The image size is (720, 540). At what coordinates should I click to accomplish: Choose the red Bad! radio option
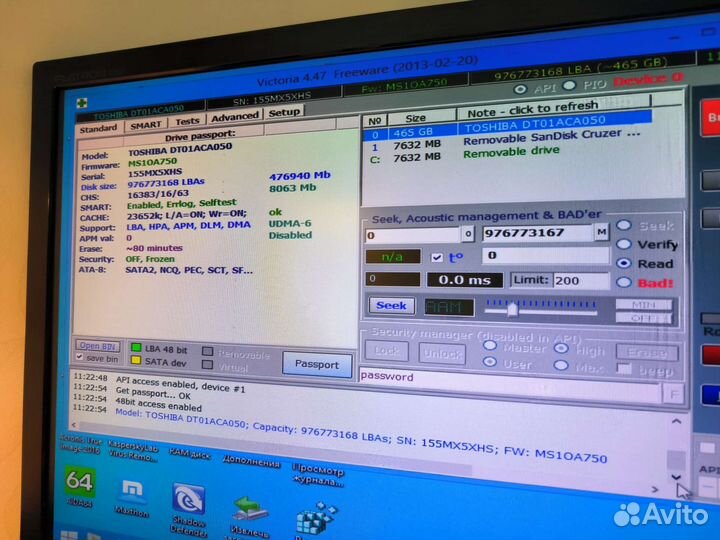click(x=624, y=282)
